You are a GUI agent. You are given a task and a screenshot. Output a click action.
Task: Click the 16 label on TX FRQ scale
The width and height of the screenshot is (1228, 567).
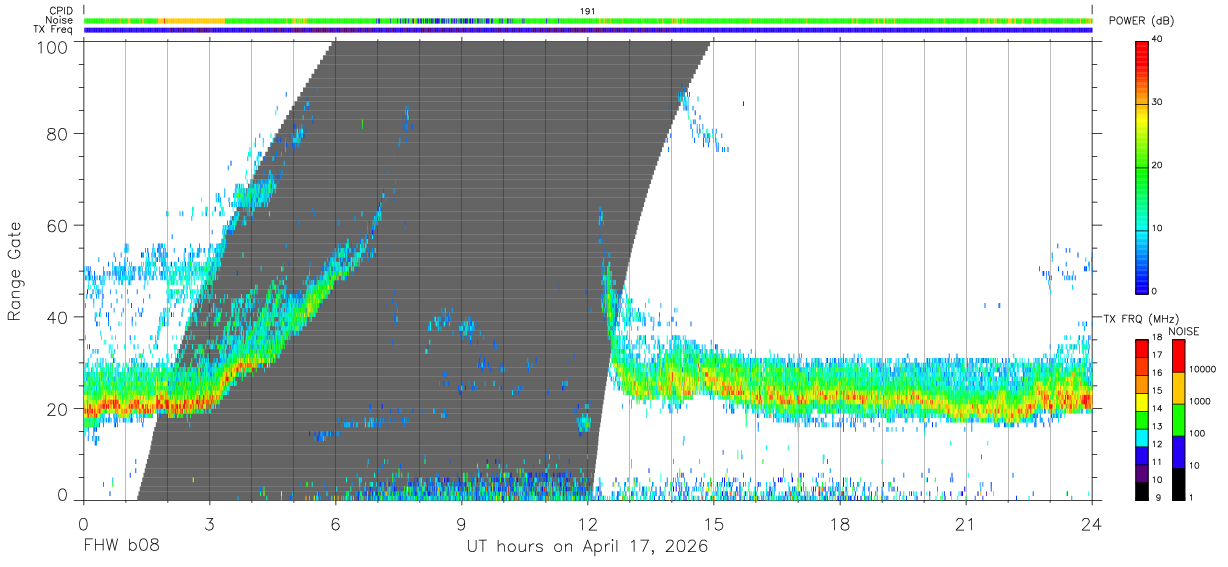pyautogui.click(x=1156, y=373)
